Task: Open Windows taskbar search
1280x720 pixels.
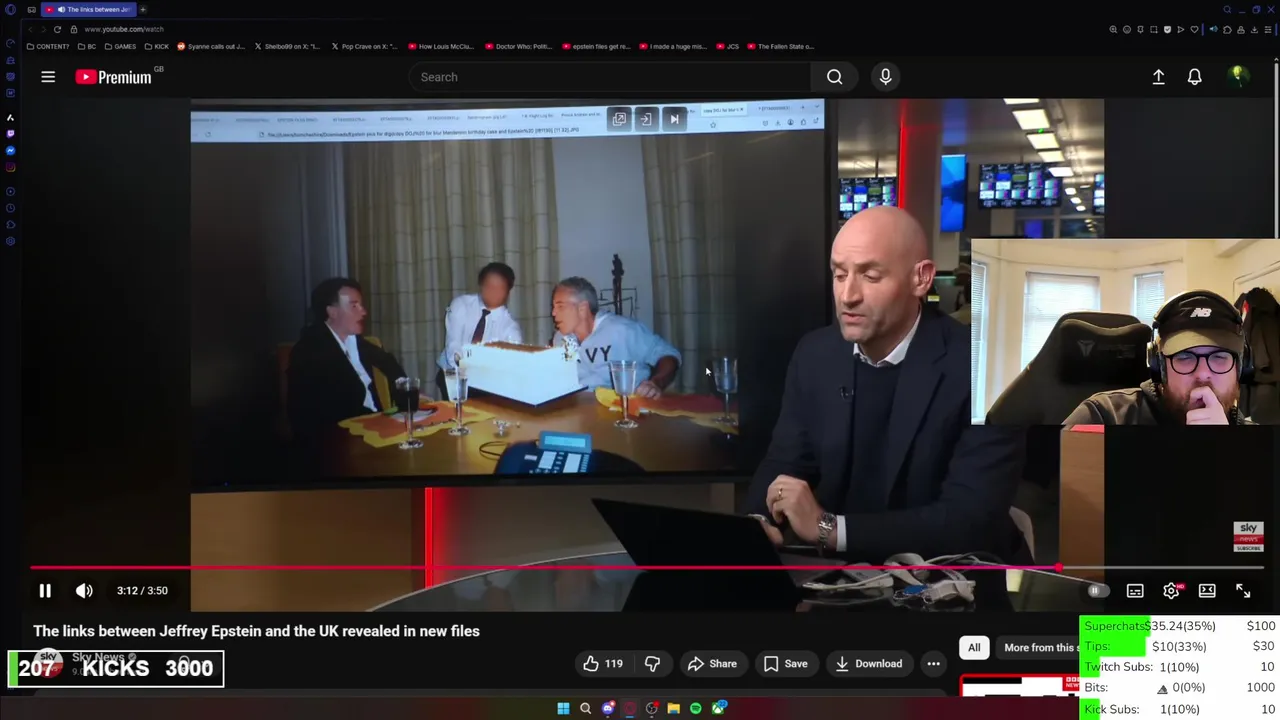Action: [585, 708]
